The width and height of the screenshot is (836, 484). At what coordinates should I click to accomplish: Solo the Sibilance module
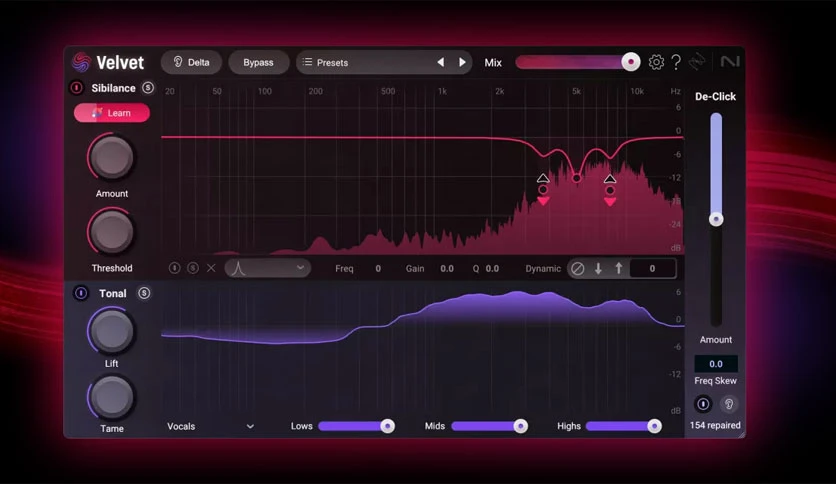[148, 87]
